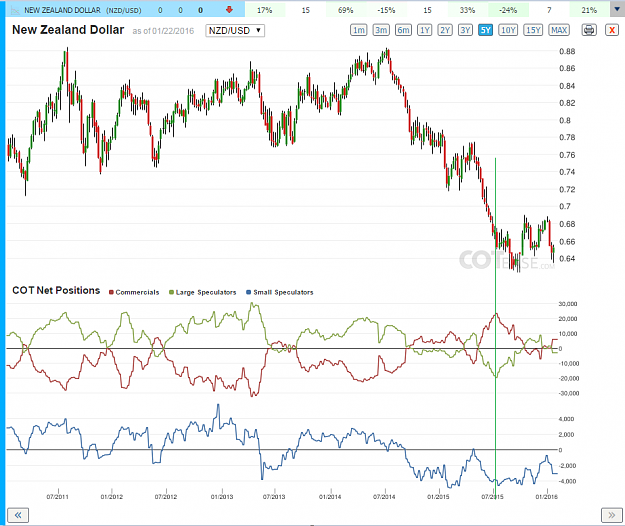Image resolution: width=625 pixels, height=526 pixels.
Task: Click the -15% cell in header row
Action: 386,10
